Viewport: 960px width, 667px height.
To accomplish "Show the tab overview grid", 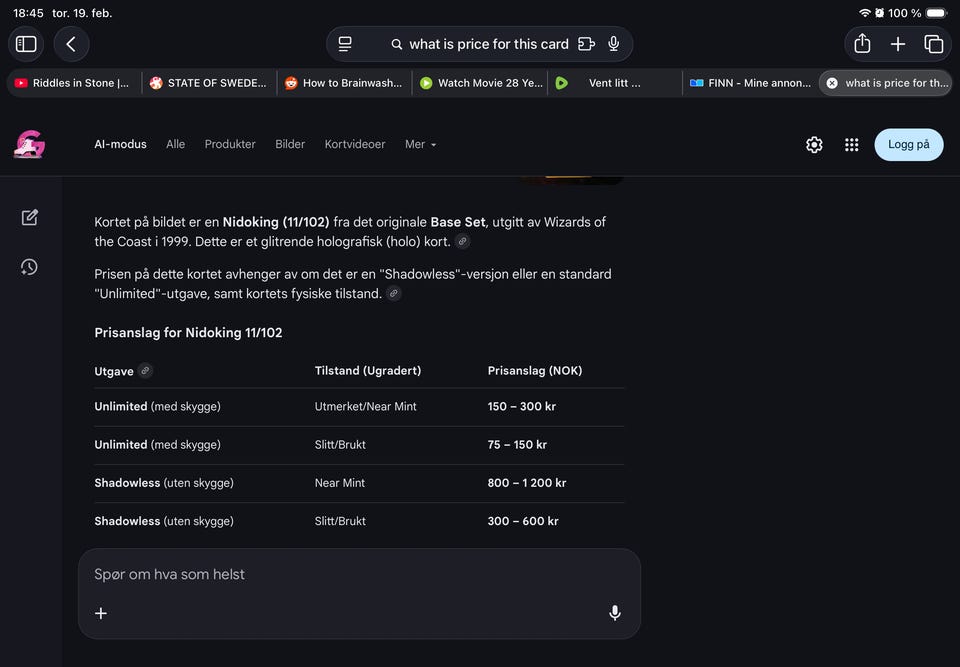I will click(x=934, y=44).
